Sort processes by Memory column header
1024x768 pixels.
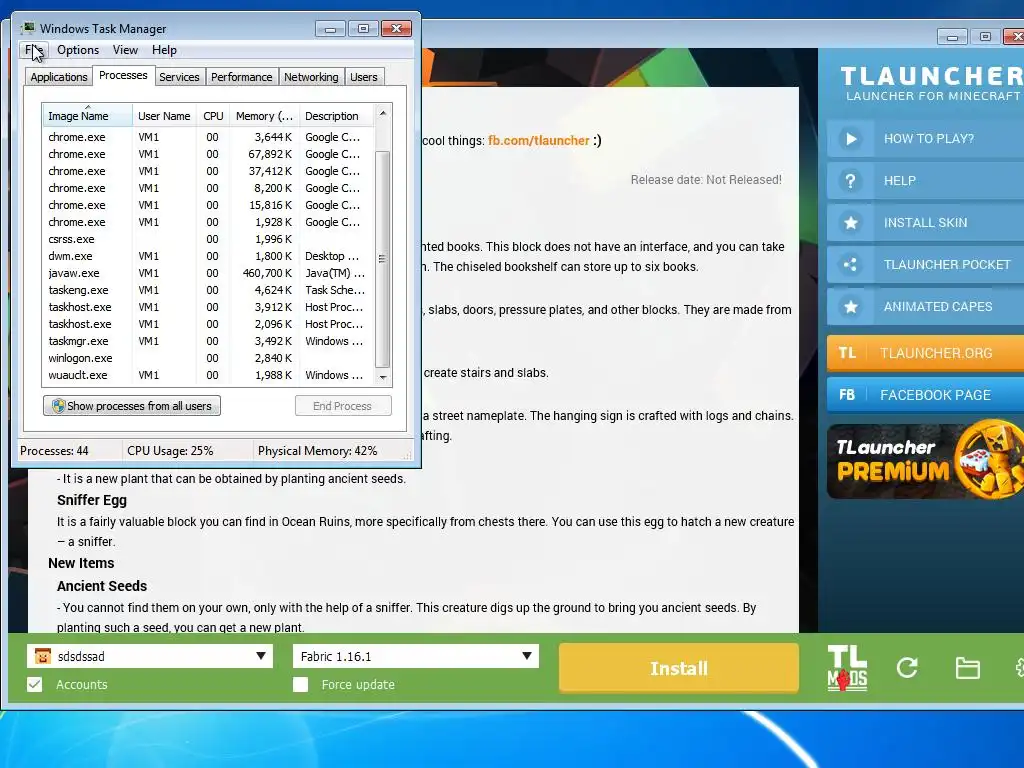tap(264, 116)
